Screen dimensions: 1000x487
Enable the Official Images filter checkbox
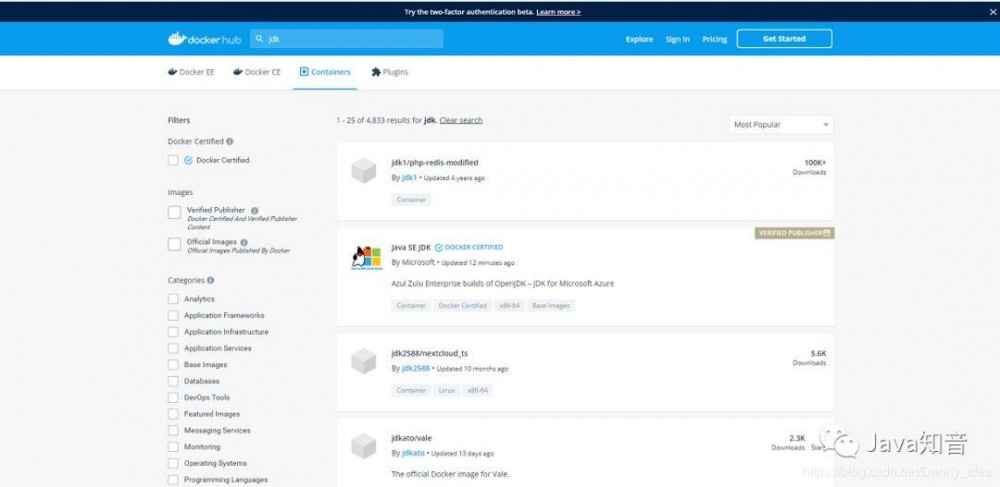174,244
